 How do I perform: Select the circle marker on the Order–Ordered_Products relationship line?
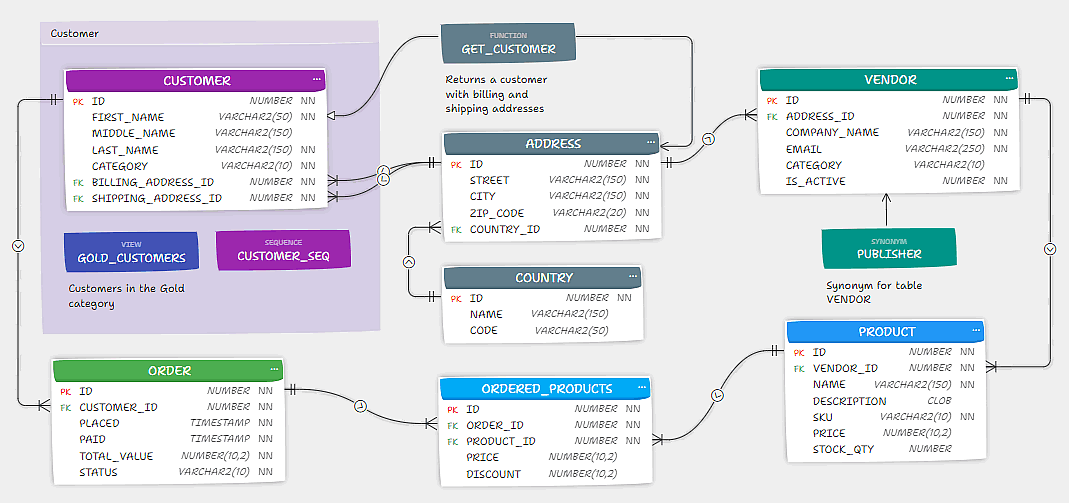(360, 406)
